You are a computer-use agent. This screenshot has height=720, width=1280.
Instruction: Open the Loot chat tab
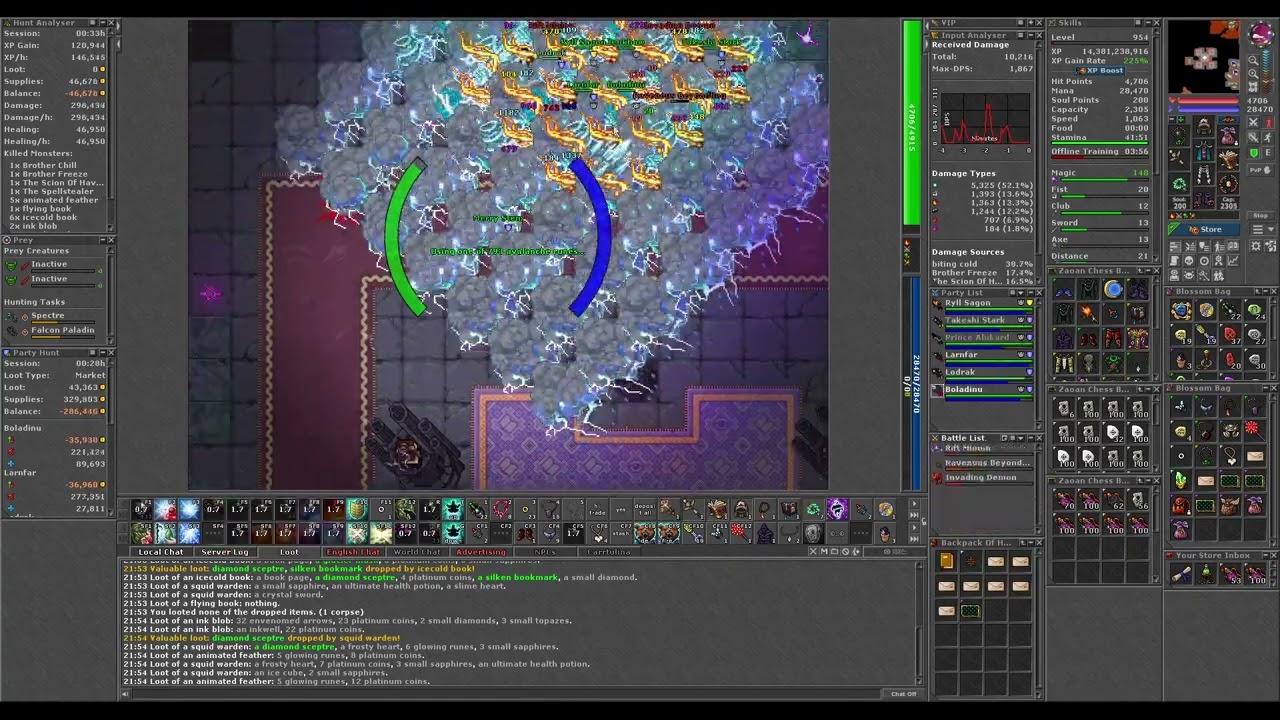pyautogui.click(x=289, y=552)
